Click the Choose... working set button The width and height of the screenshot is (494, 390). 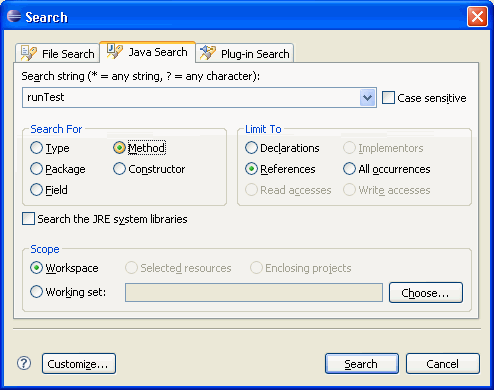click(426, 293)
